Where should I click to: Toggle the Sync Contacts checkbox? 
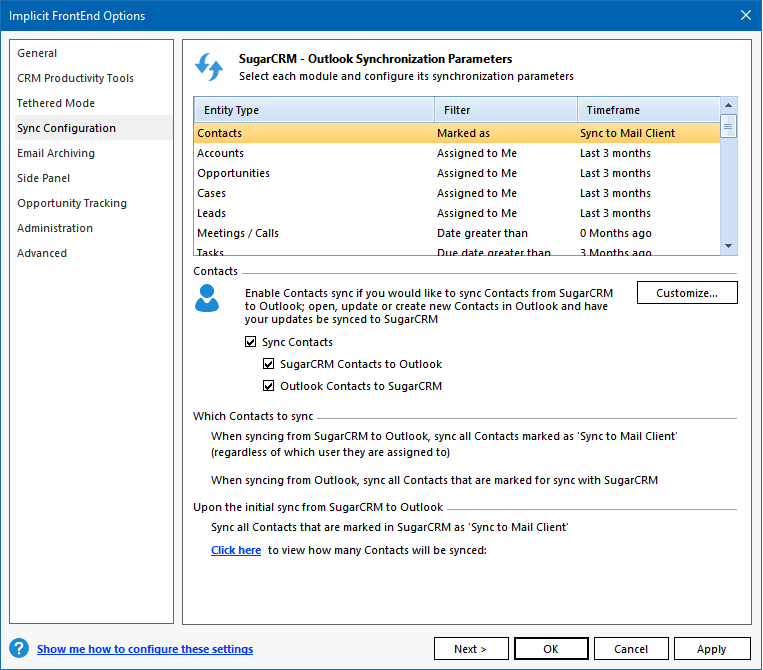(250, 342)
